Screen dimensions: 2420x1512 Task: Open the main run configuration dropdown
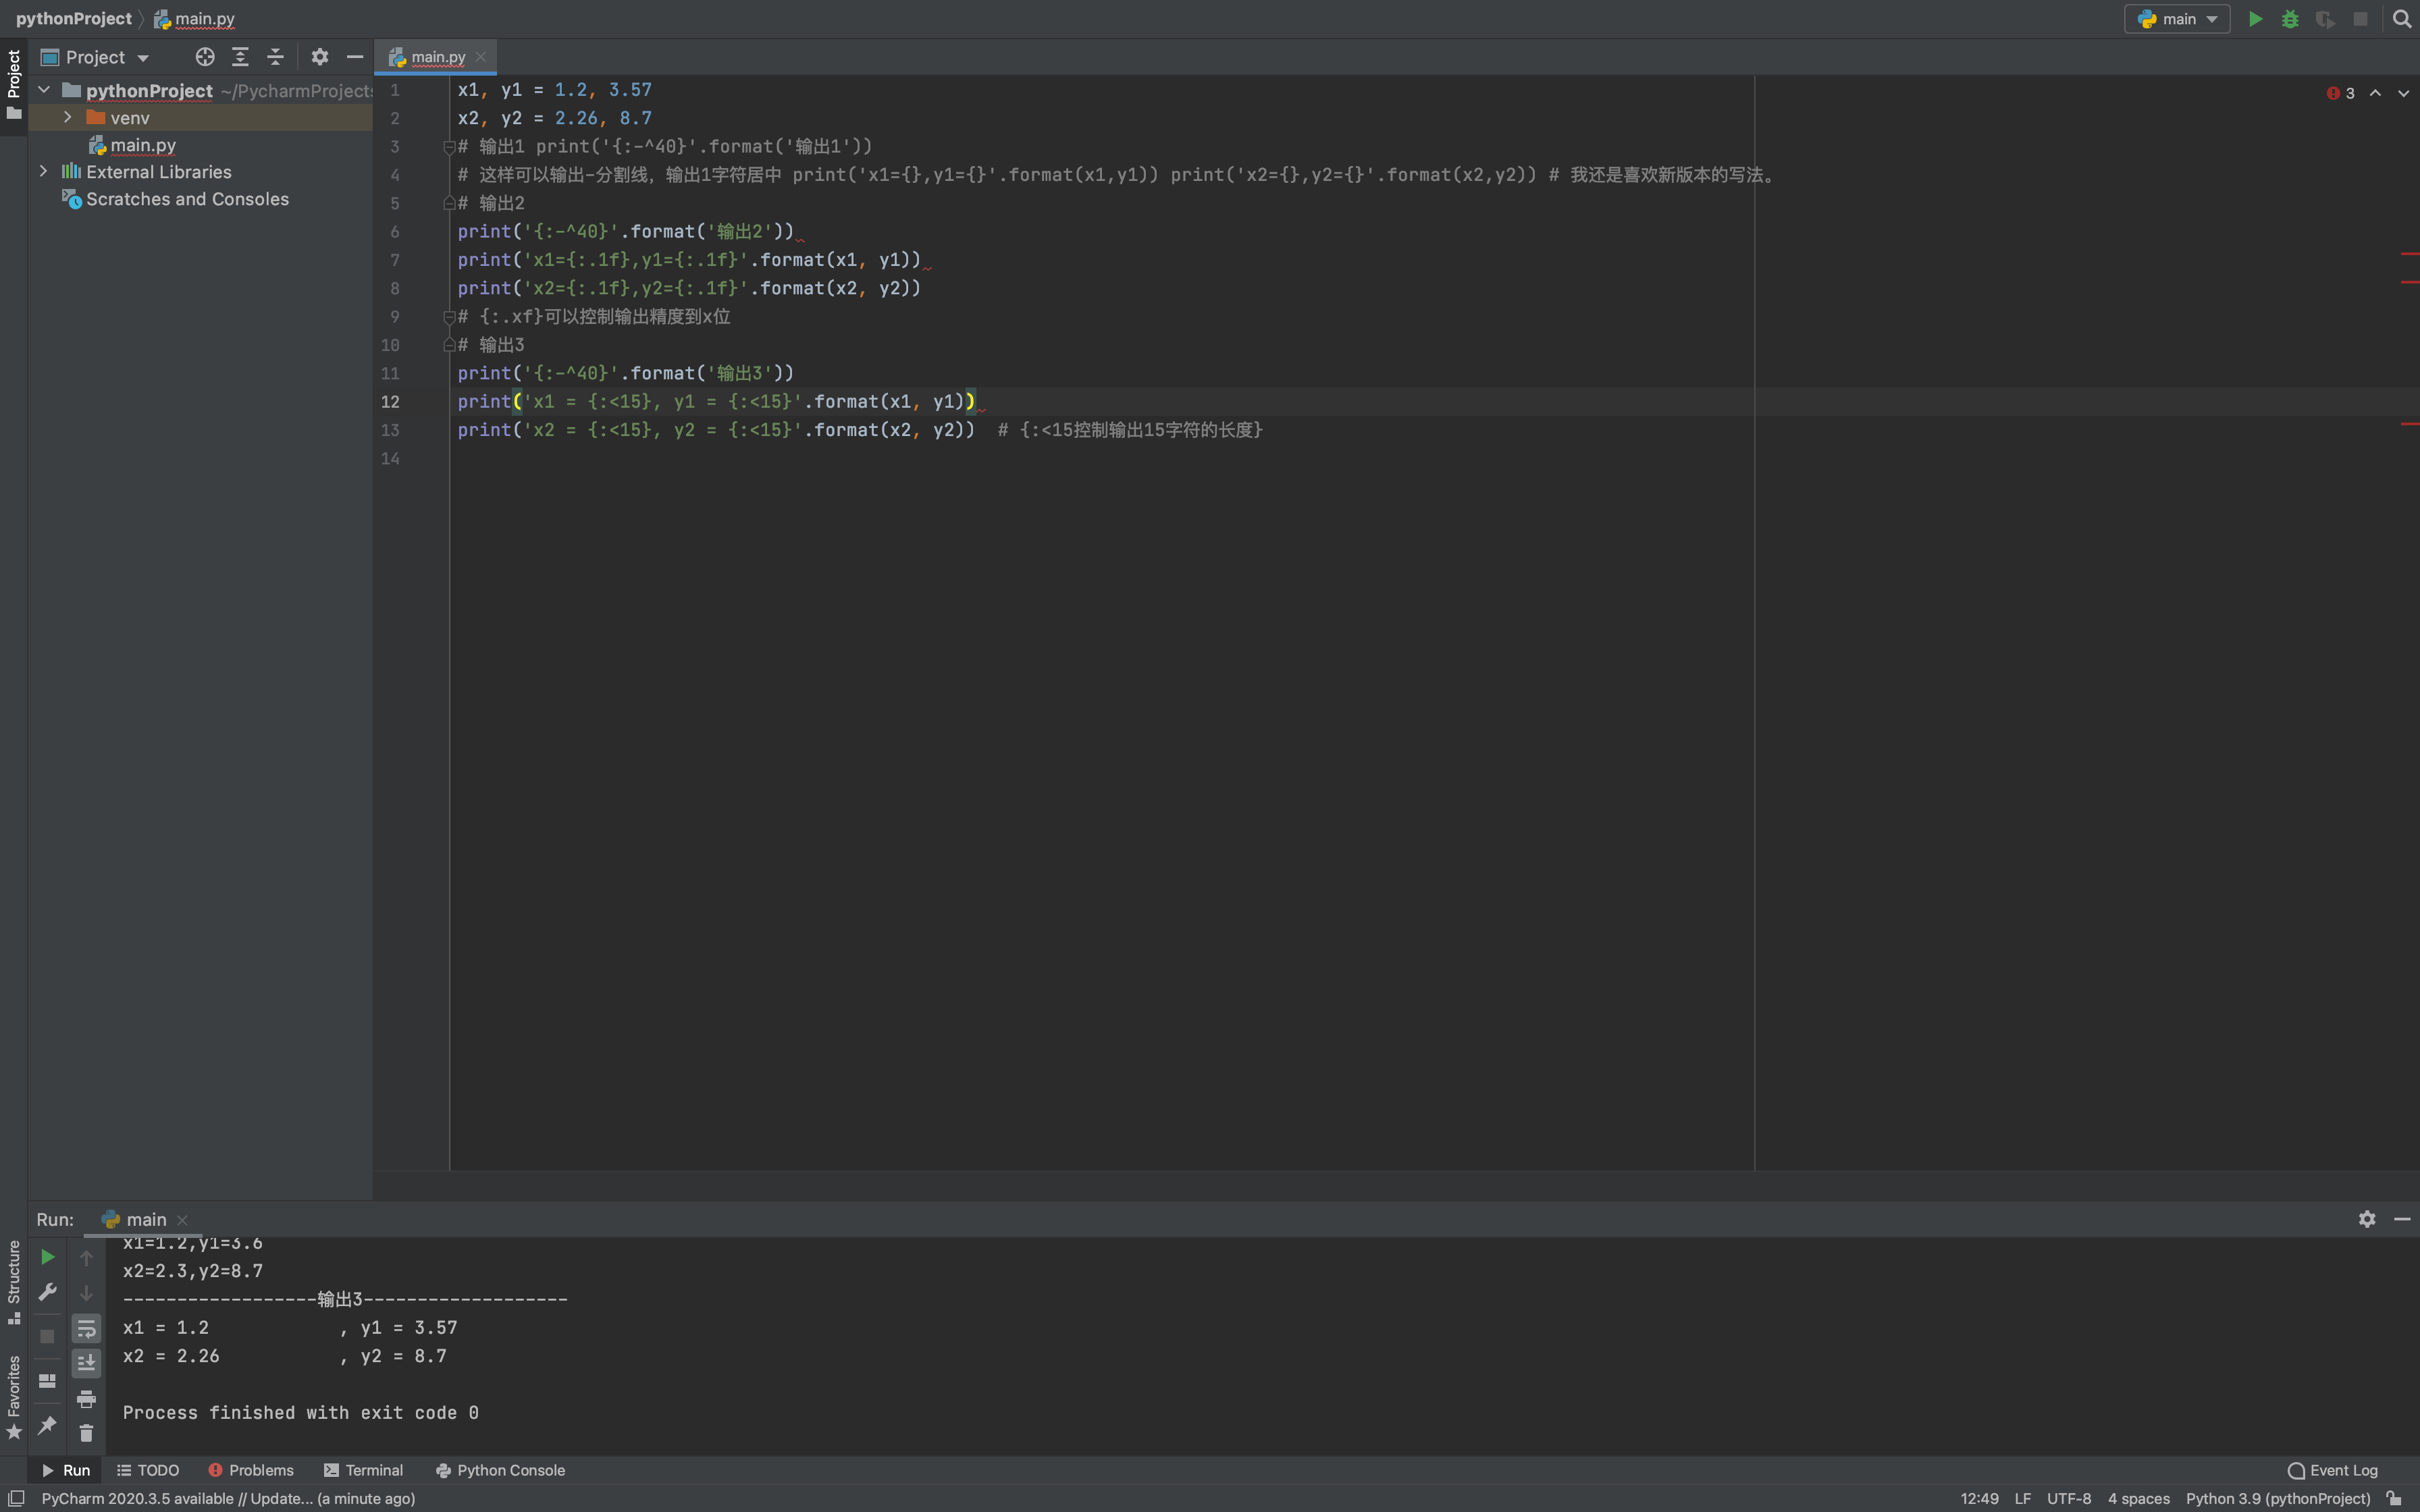[x=2177, y=19]
